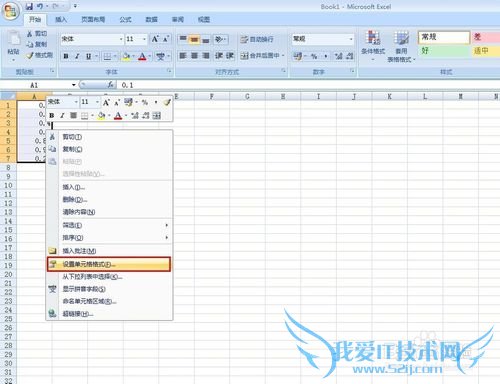
Task: Click the mini toolbar format painter brush
Action: [167, 102]
